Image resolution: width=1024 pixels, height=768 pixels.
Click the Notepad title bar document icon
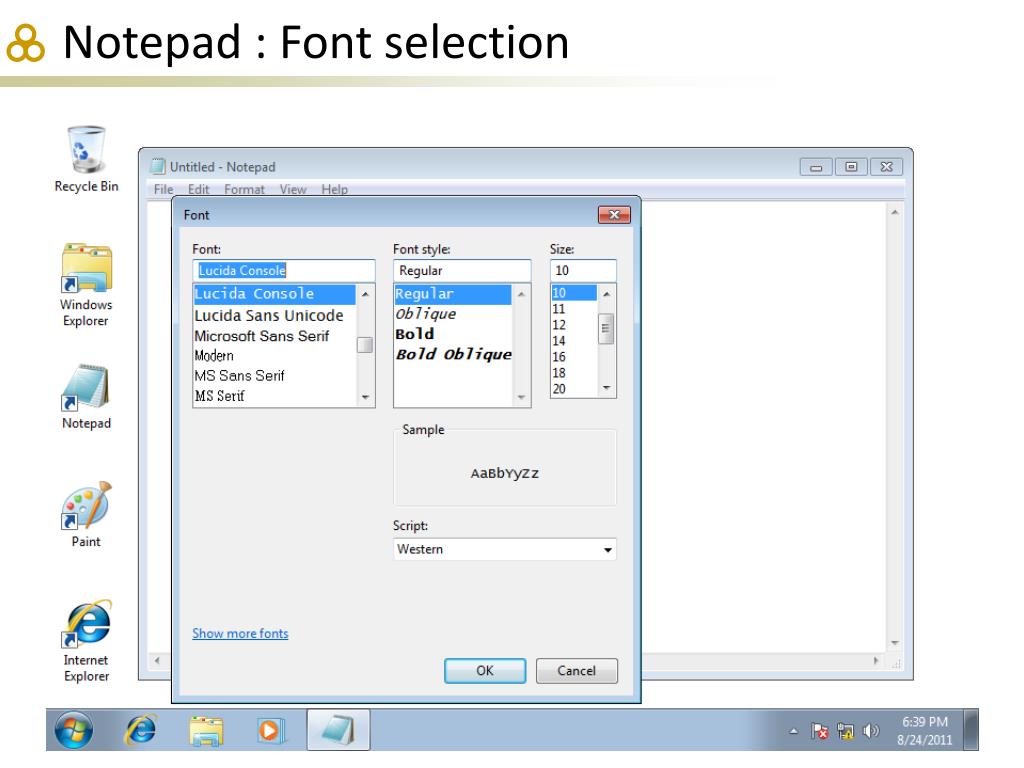(157, 167)
